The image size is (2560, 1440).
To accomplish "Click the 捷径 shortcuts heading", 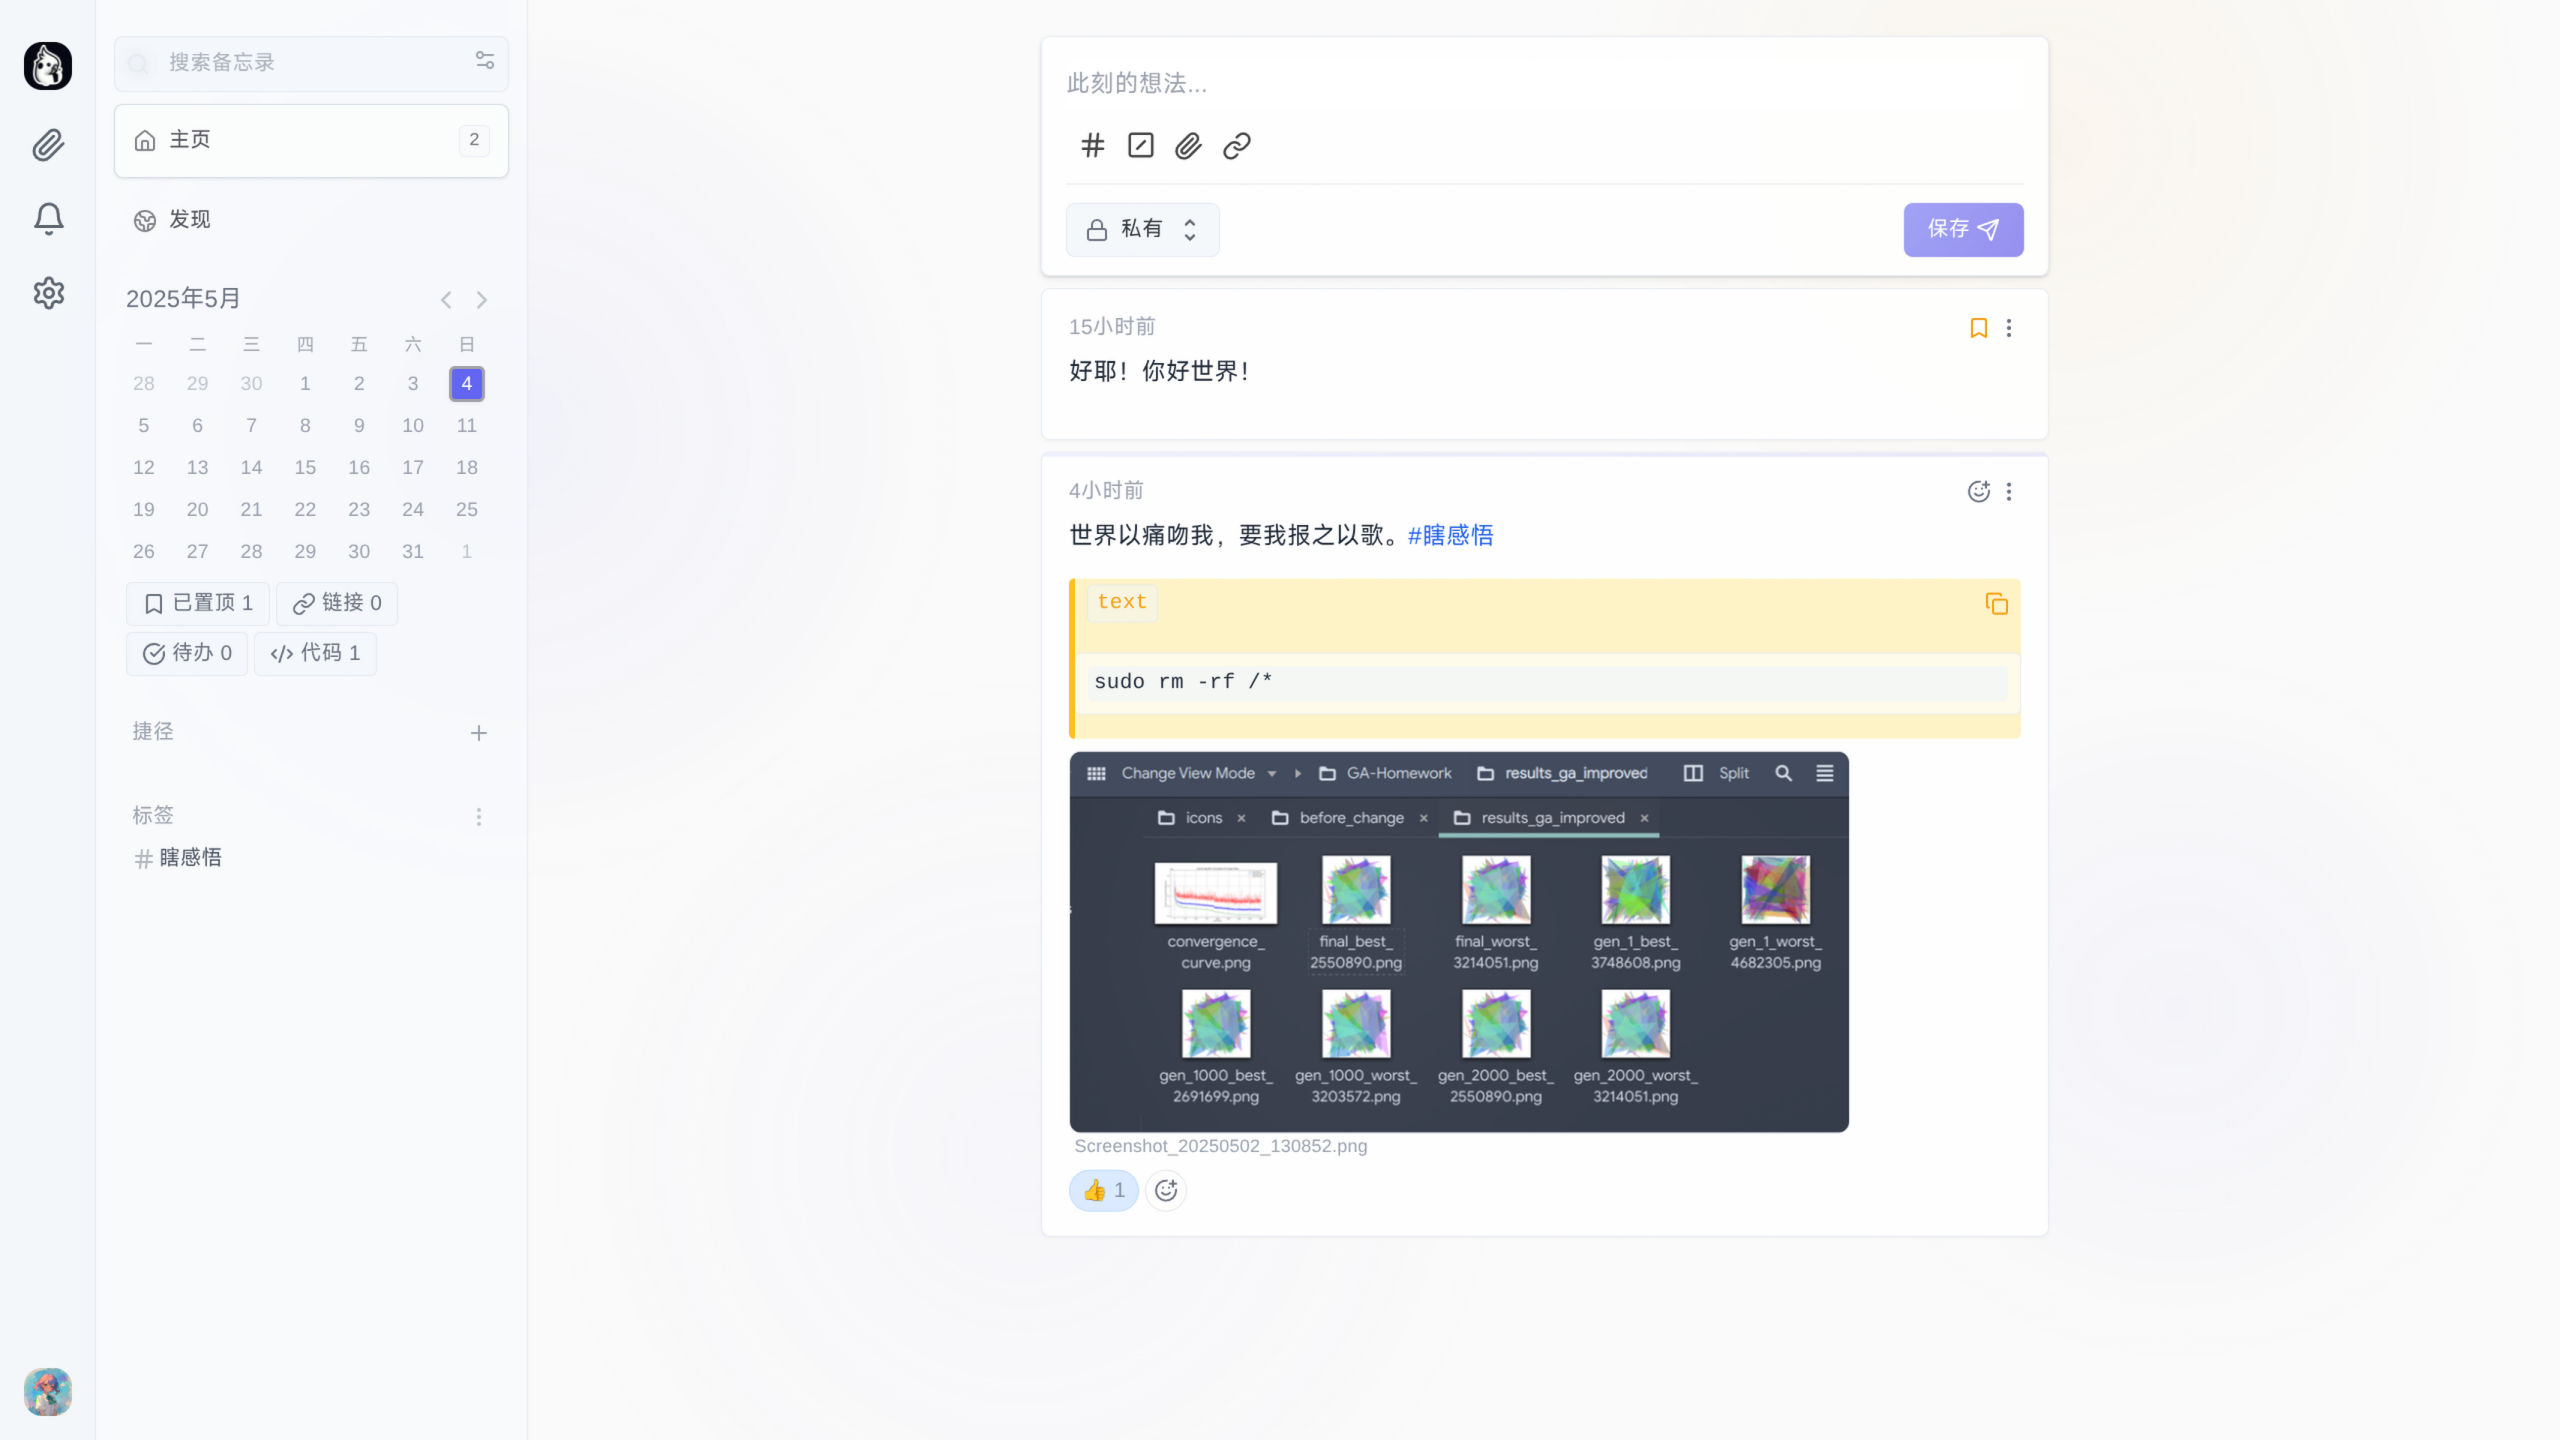I will [153, 732].
